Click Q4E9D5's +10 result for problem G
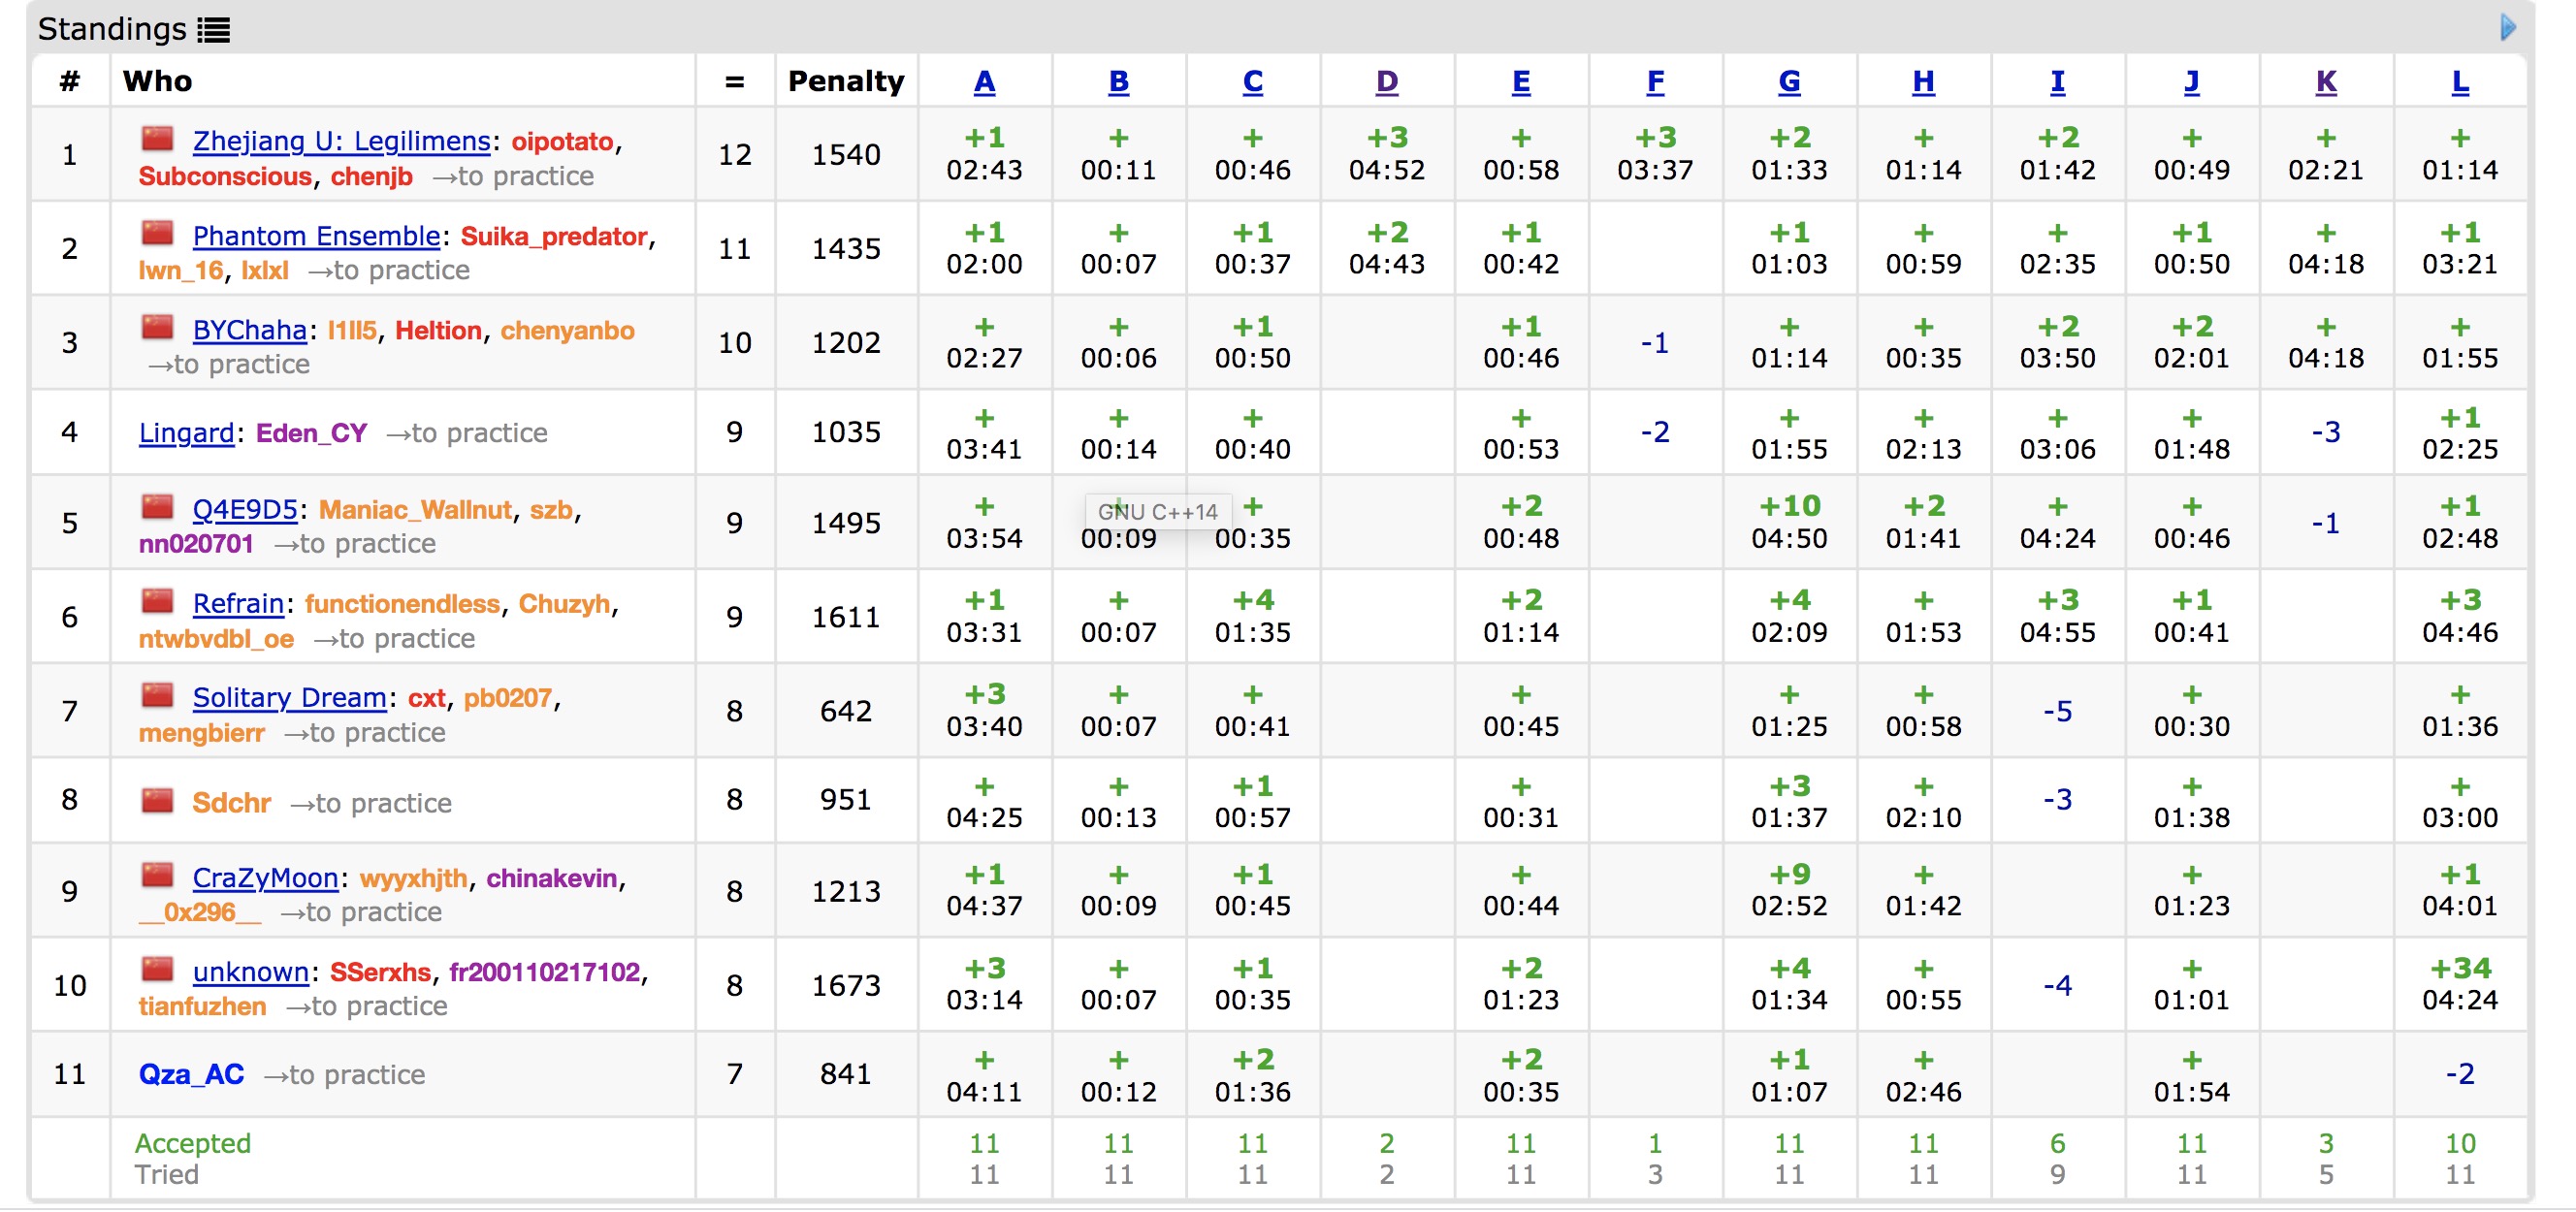This screenshot has height=1212, width=2576. click(x=1789, y=507)
